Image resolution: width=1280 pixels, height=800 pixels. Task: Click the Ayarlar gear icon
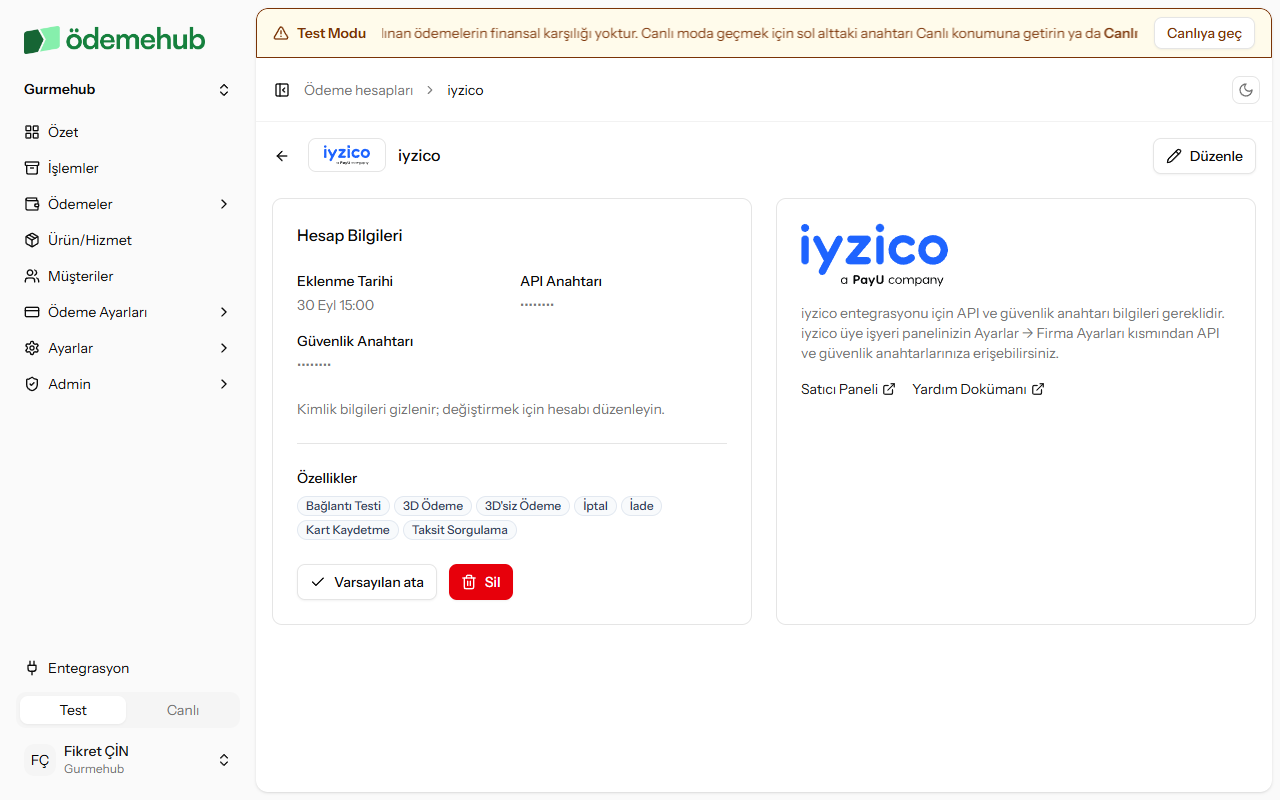tap(32, 348)
